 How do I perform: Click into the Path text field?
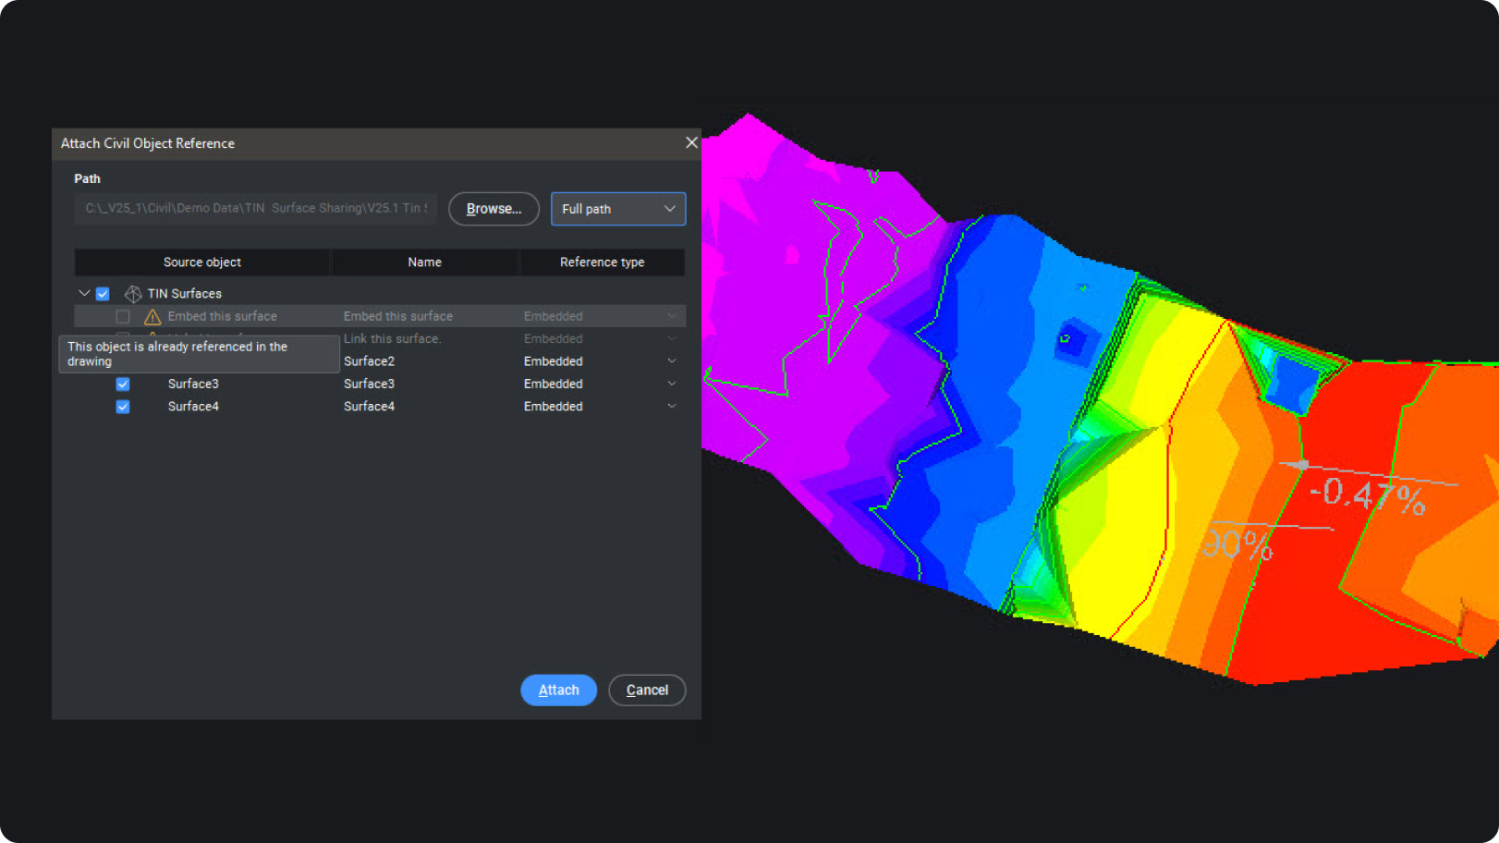tap(256, 209)
